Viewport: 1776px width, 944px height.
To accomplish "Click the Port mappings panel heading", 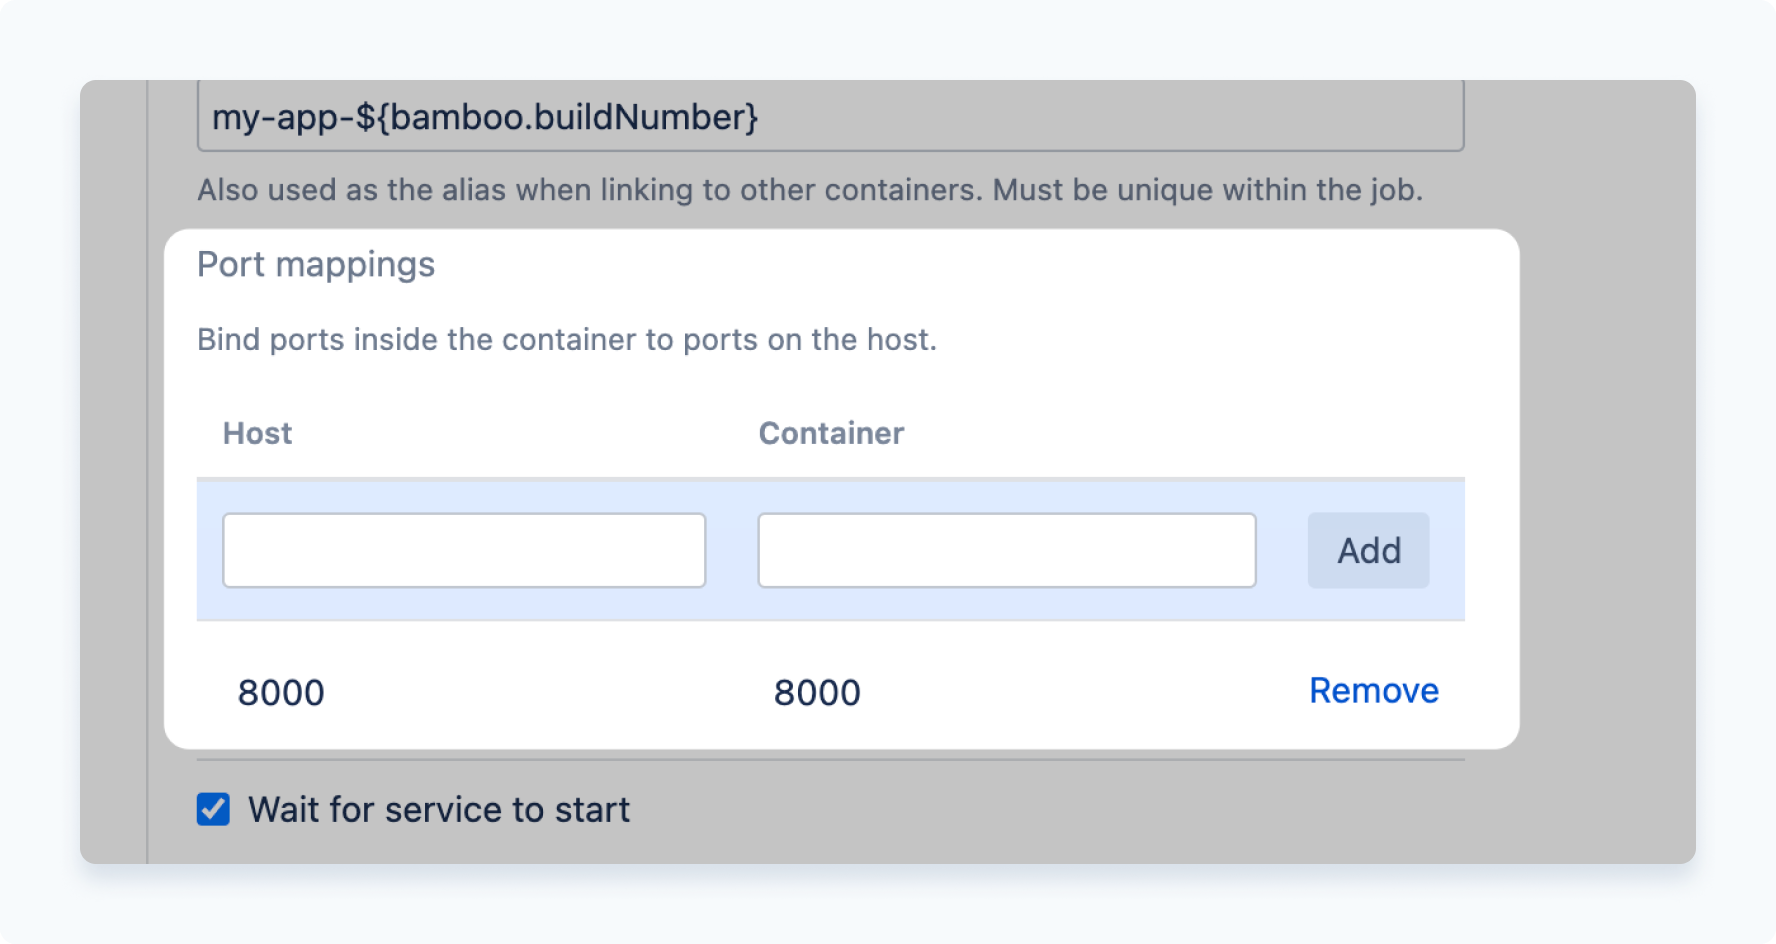I will (316, 263).
